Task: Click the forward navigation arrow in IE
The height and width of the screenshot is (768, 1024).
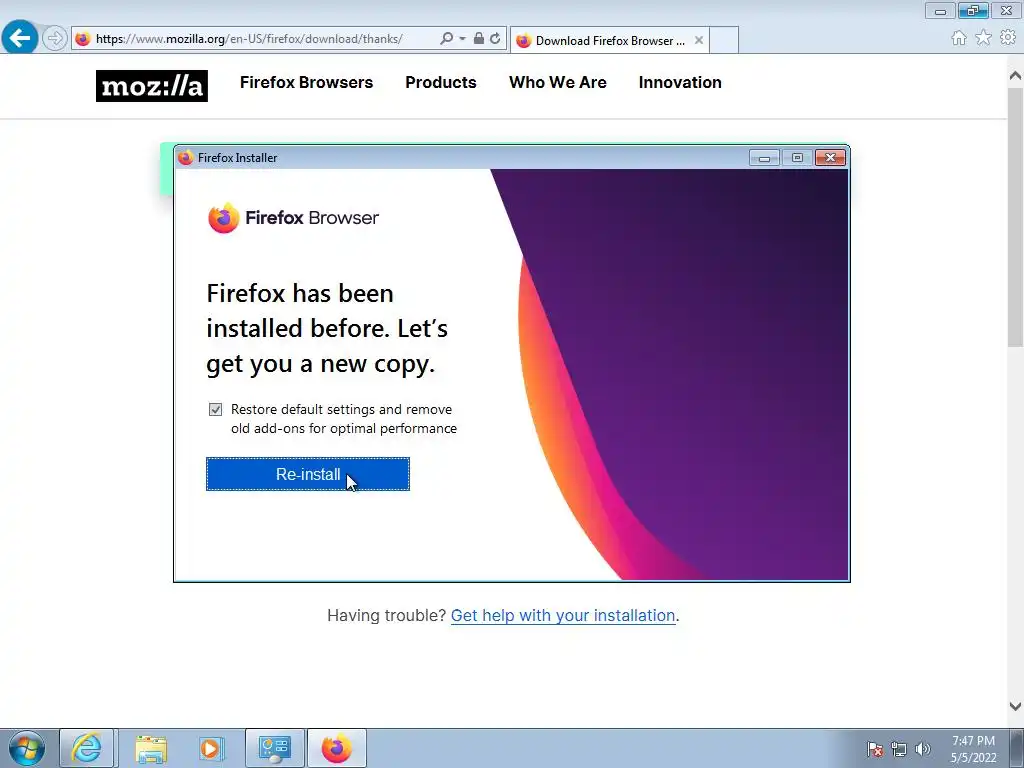Action: click(x=55, y=39)
